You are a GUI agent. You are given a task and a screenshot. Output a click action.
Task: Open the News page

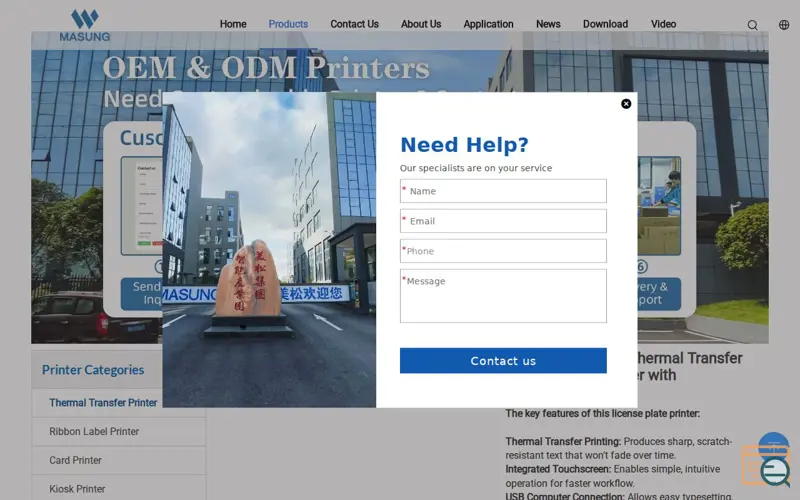(x=548, y=24)
